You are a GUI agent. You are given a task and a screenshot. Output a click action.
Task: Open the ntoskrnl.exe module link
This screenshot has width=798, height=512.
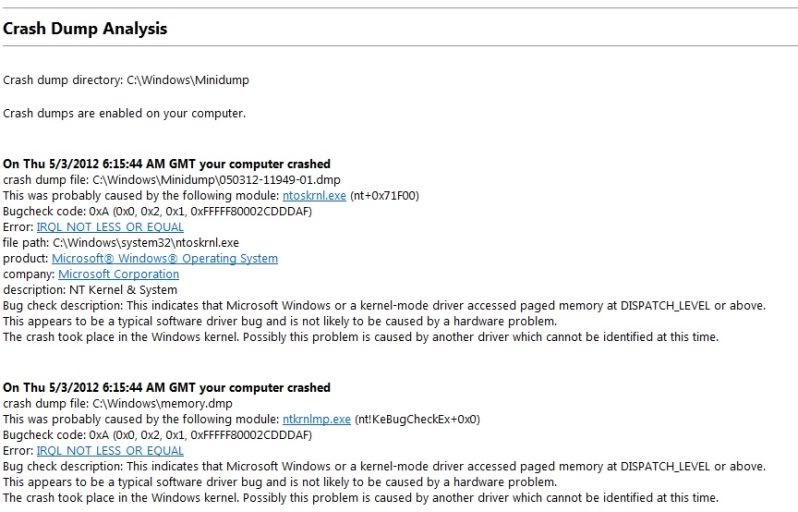[x=314, y=196]
